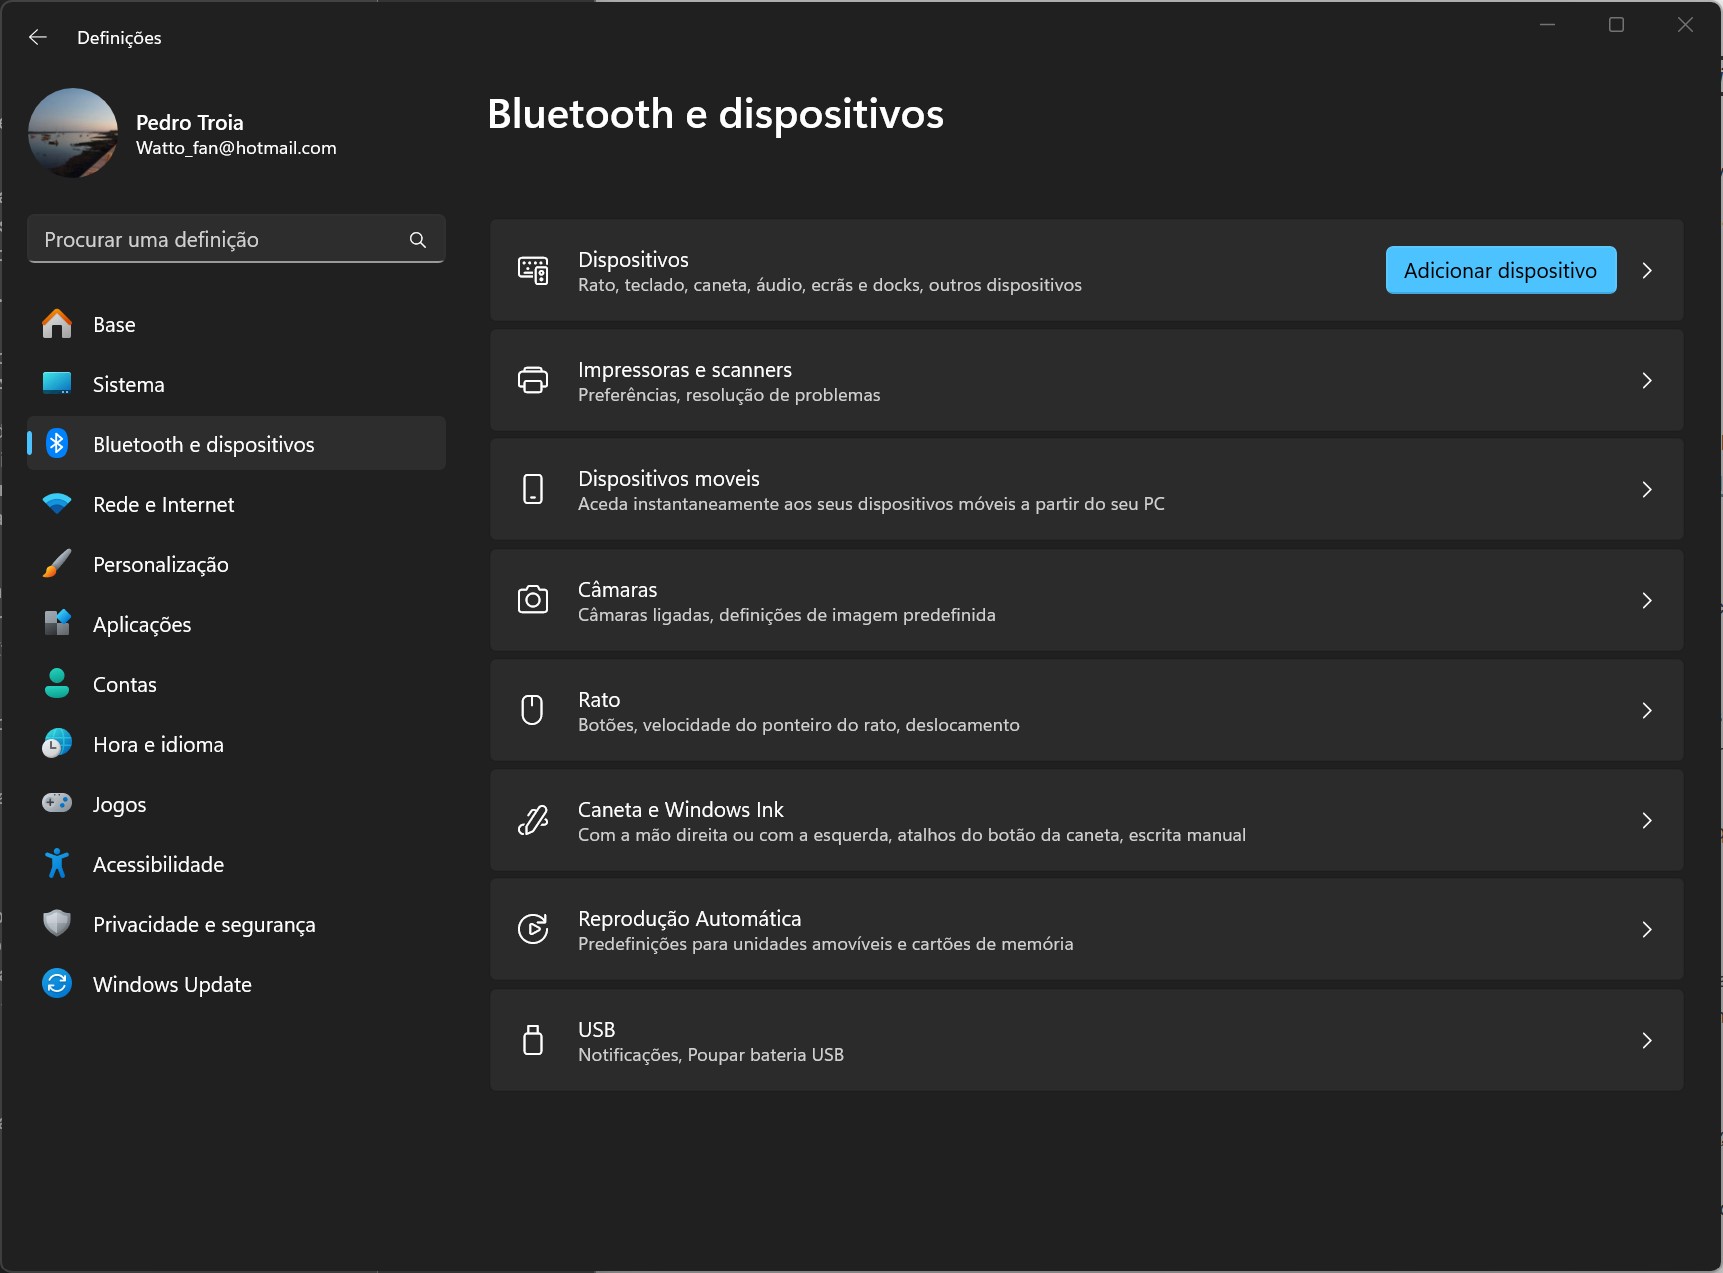
Task: Click the search magnifier icon
Action: [418, 240]
